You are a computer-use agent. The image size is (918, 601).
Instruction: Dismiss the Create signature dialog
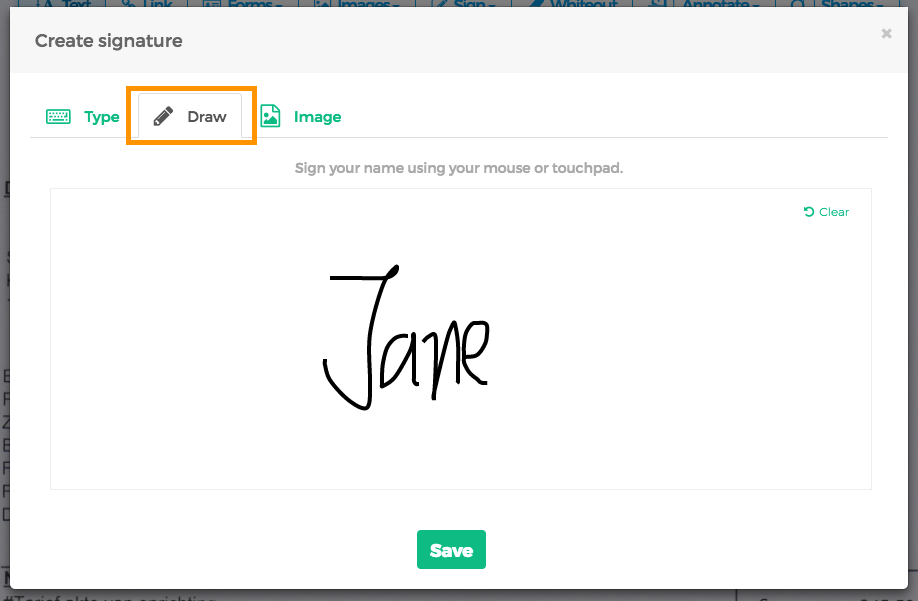[886, 33]
